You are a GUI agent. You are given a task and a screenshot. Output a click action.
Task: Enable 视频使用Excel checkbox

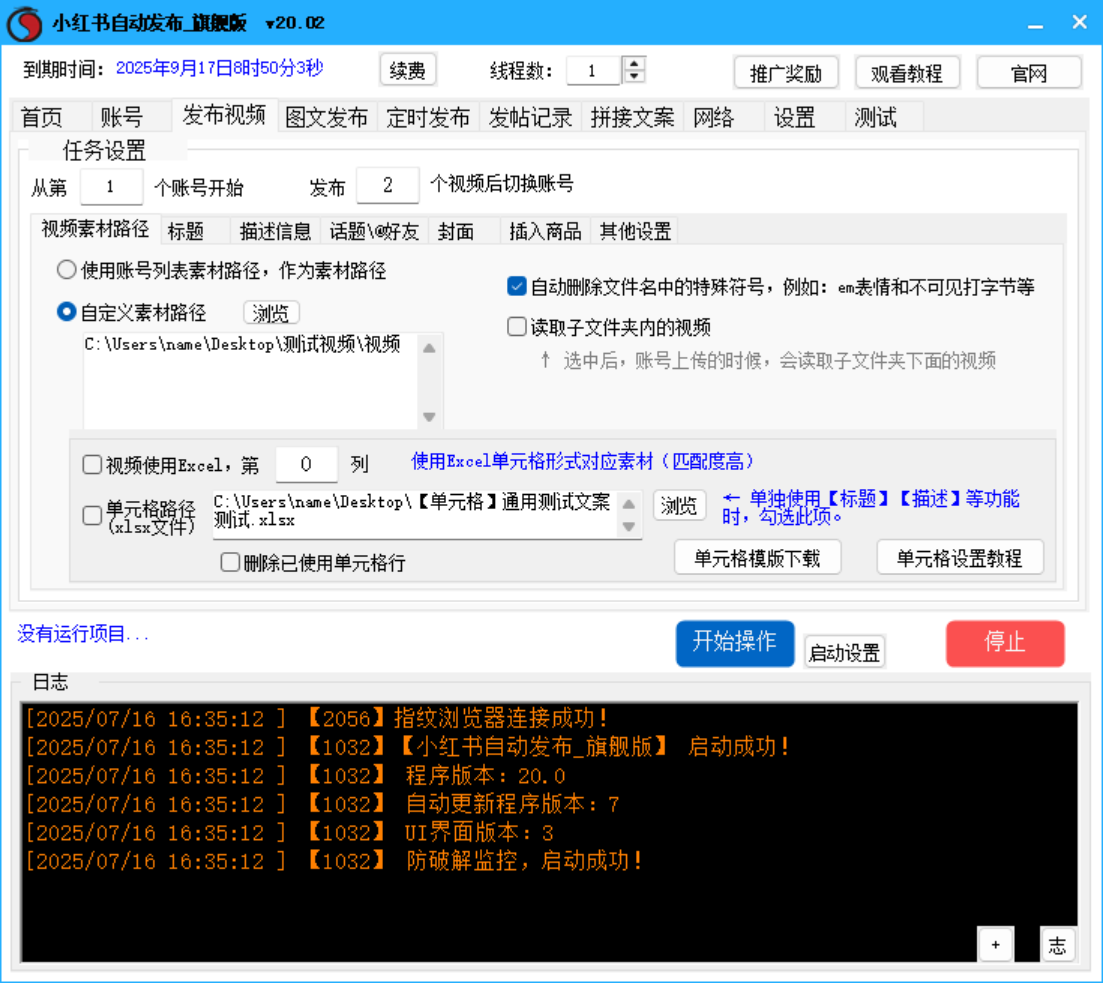92,464
